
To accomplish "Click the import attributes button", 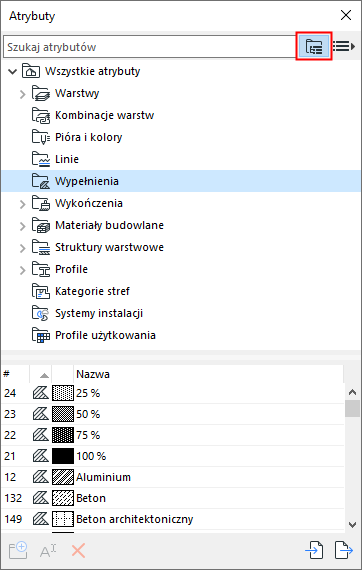I will click(x=314, y=550).
